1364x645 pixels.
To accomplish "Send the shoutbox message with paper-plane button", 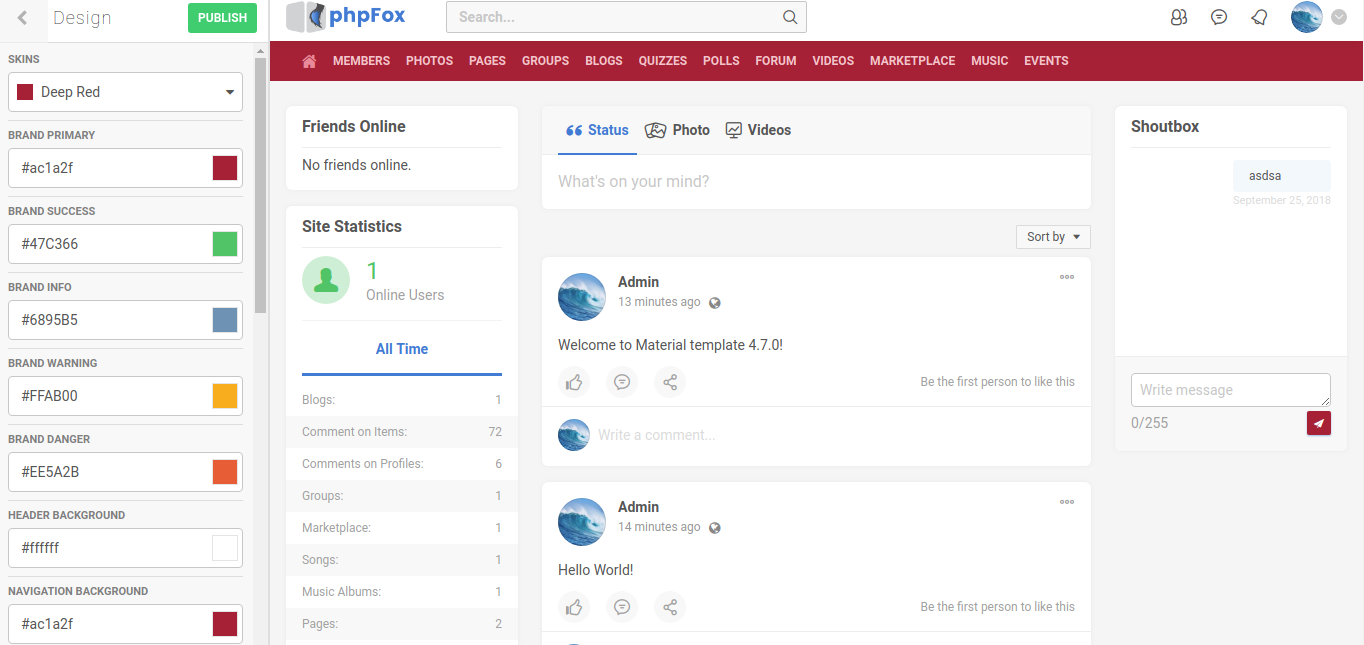I will coord(1318,423).
